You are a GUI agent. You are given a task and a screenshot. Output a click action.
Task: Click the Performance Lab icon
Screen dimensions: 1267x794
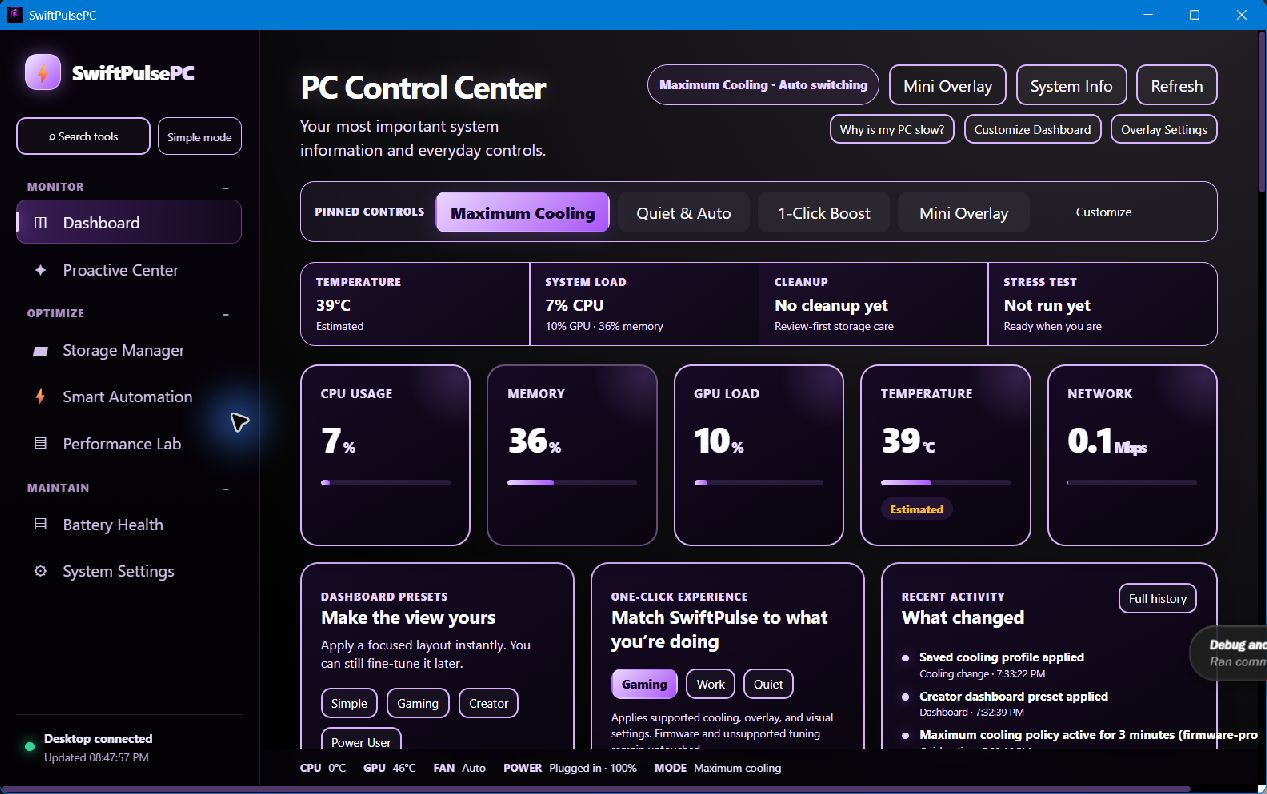[40, 443]
